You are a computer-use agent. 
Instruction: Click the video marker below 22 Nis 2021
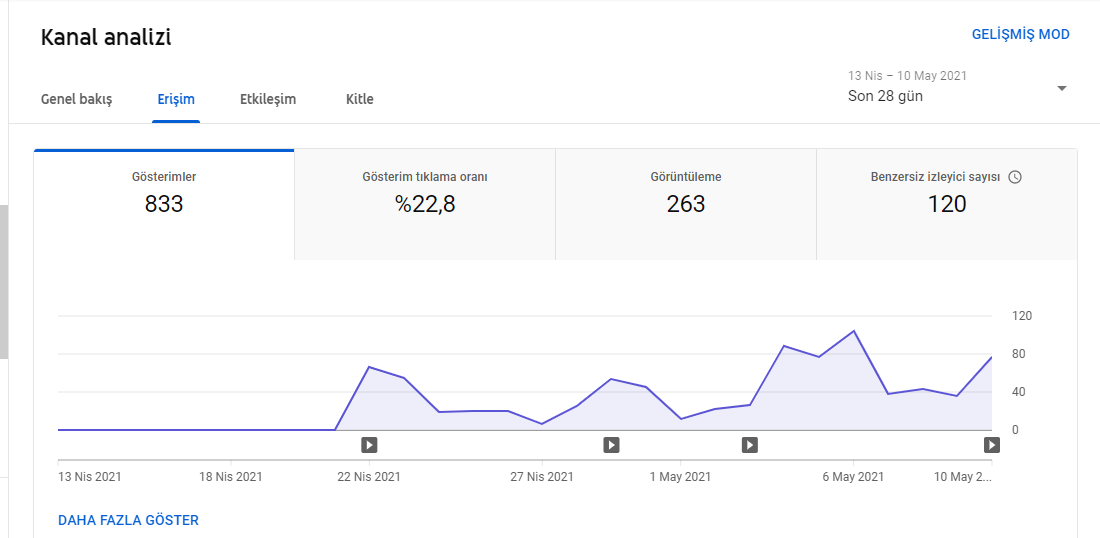(x=370, y=444)
